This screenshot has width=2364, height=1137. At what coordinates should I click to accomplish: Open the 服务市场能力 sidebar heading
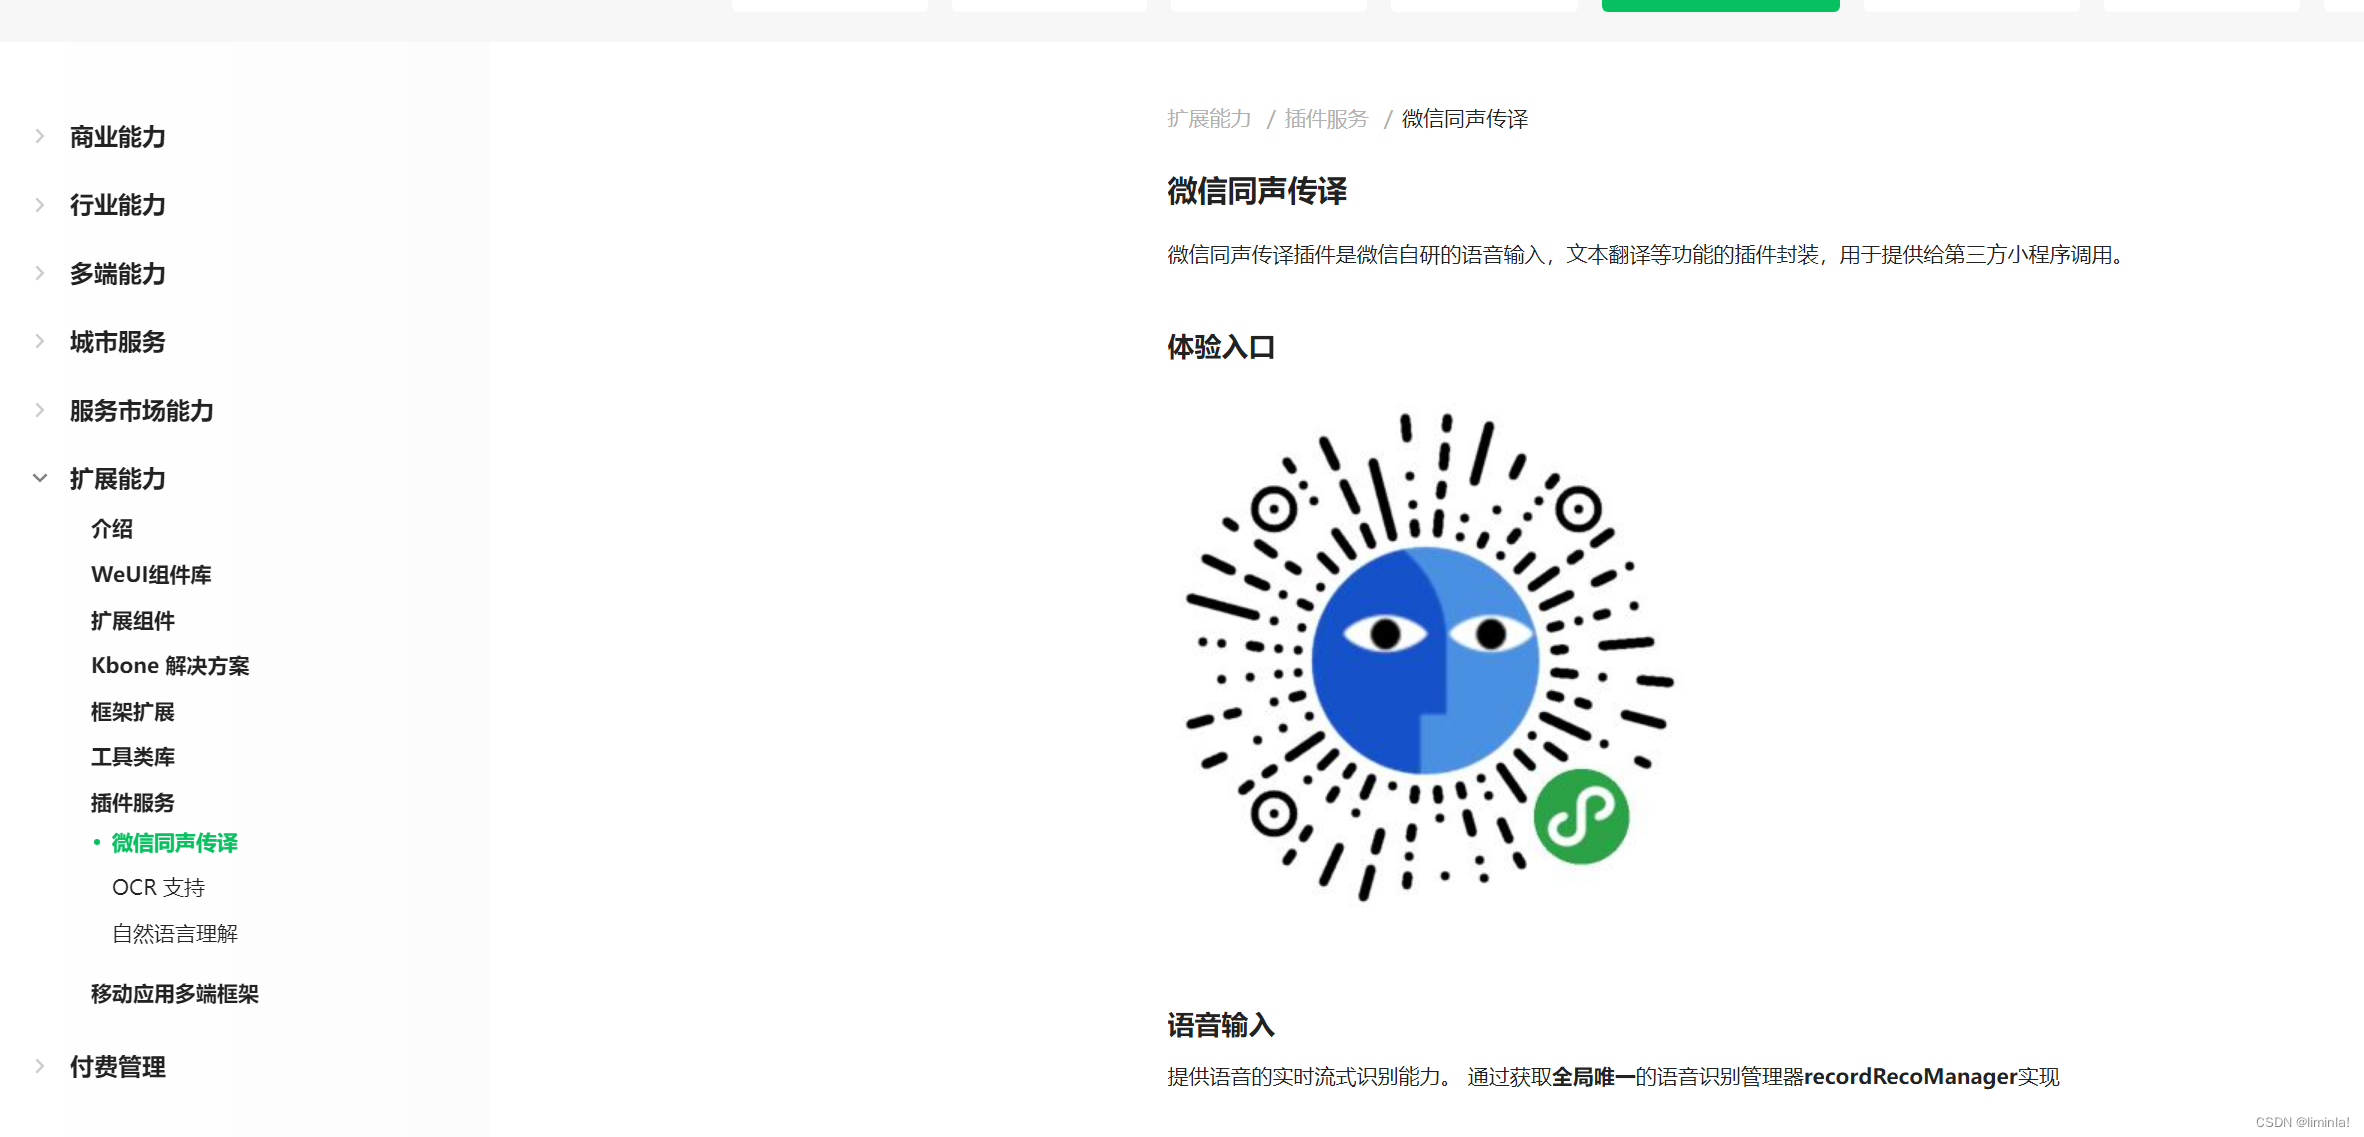click(x=141, y=411)
